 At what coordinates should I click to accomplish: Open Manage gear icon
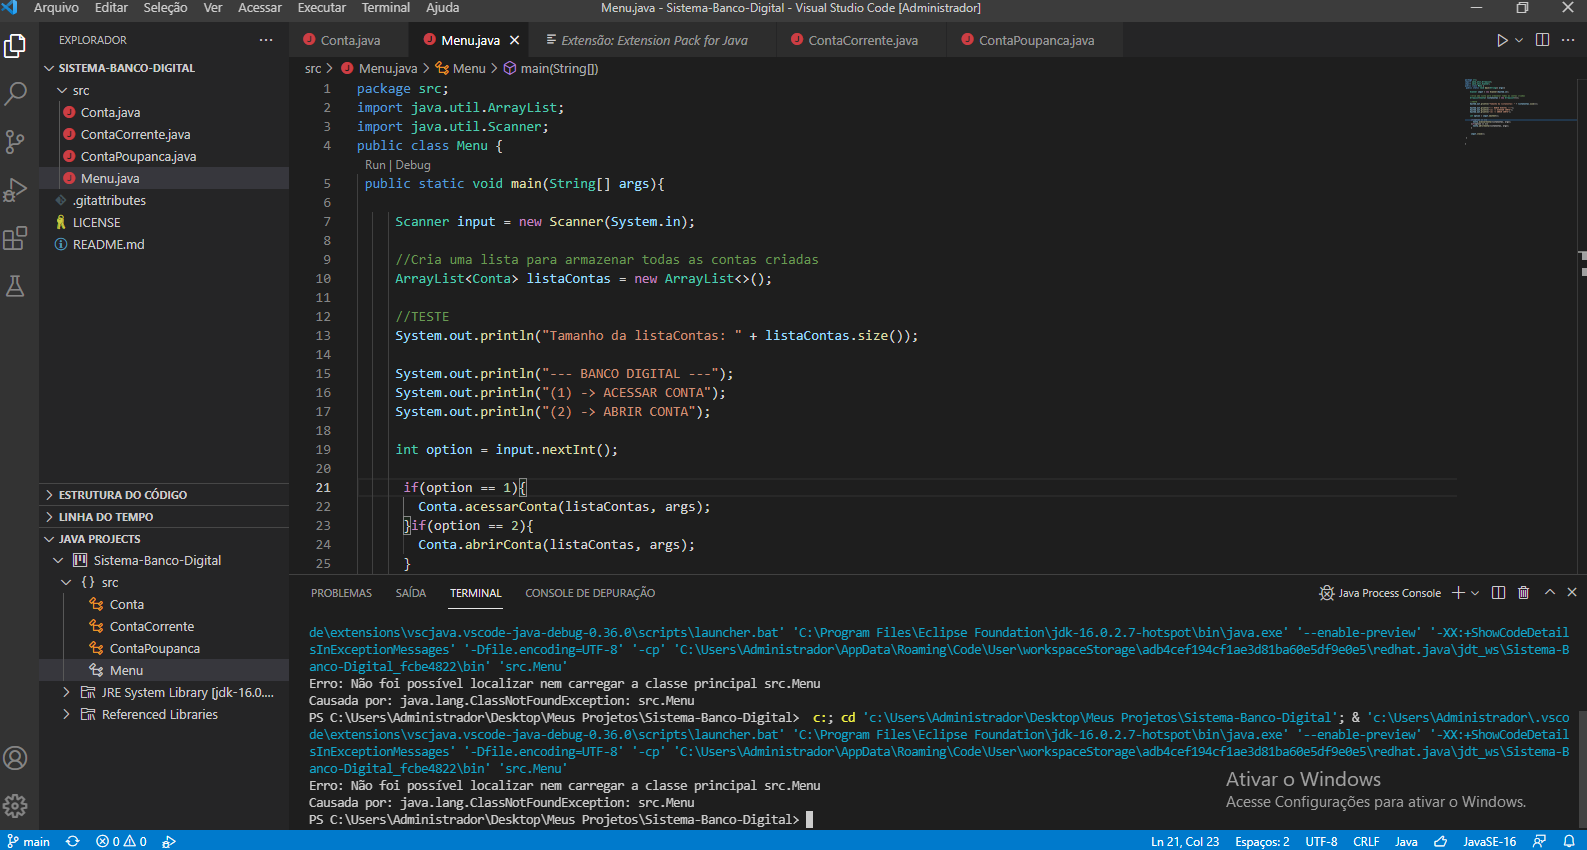[15, 806]
